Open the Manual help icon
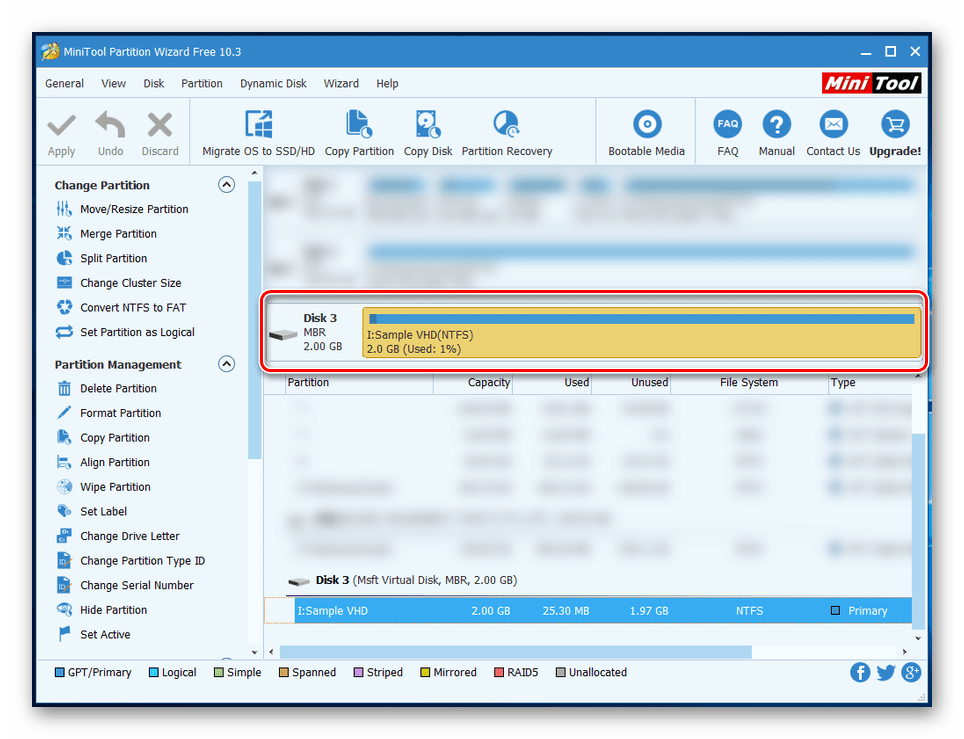964x739 pixels. click(x=776, y=124)
